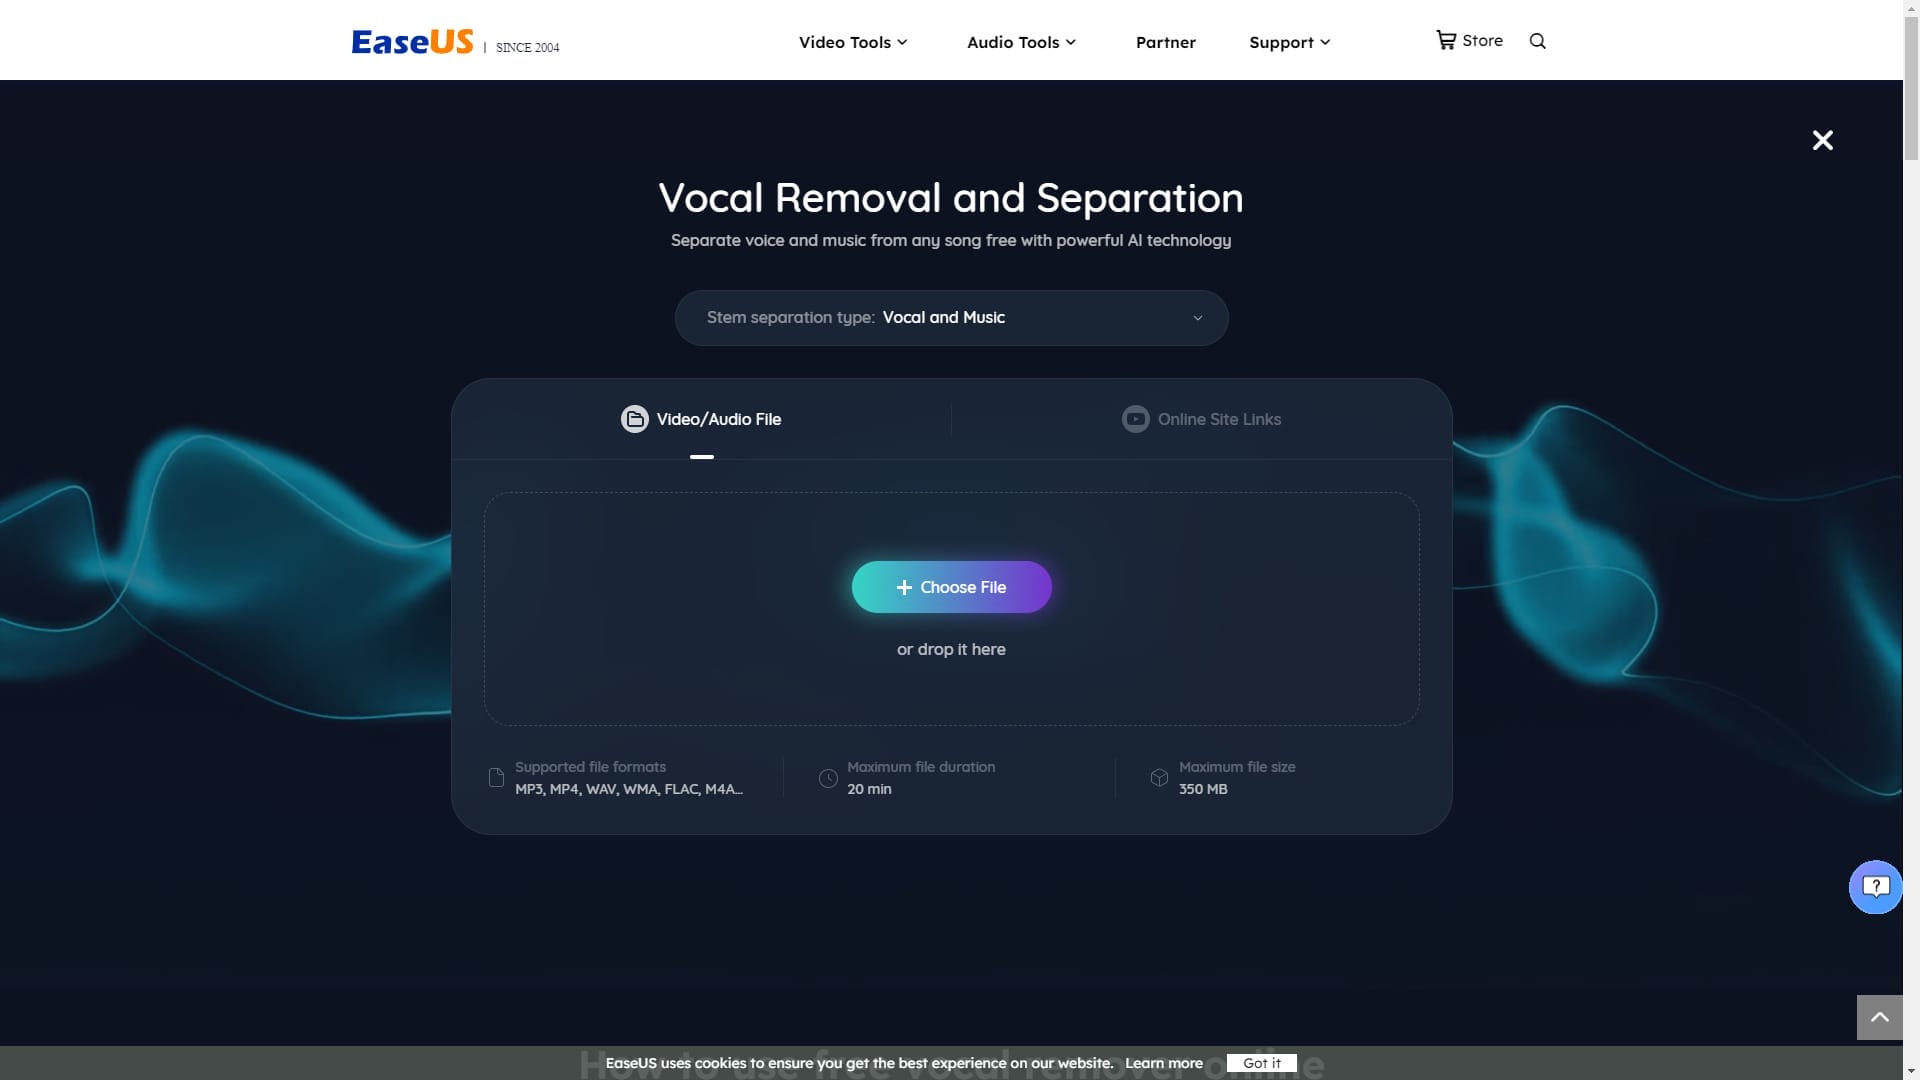Click the Learn more cookies link
The width and height of the screenshot is (1920, 1080).
[1163, 1064]
